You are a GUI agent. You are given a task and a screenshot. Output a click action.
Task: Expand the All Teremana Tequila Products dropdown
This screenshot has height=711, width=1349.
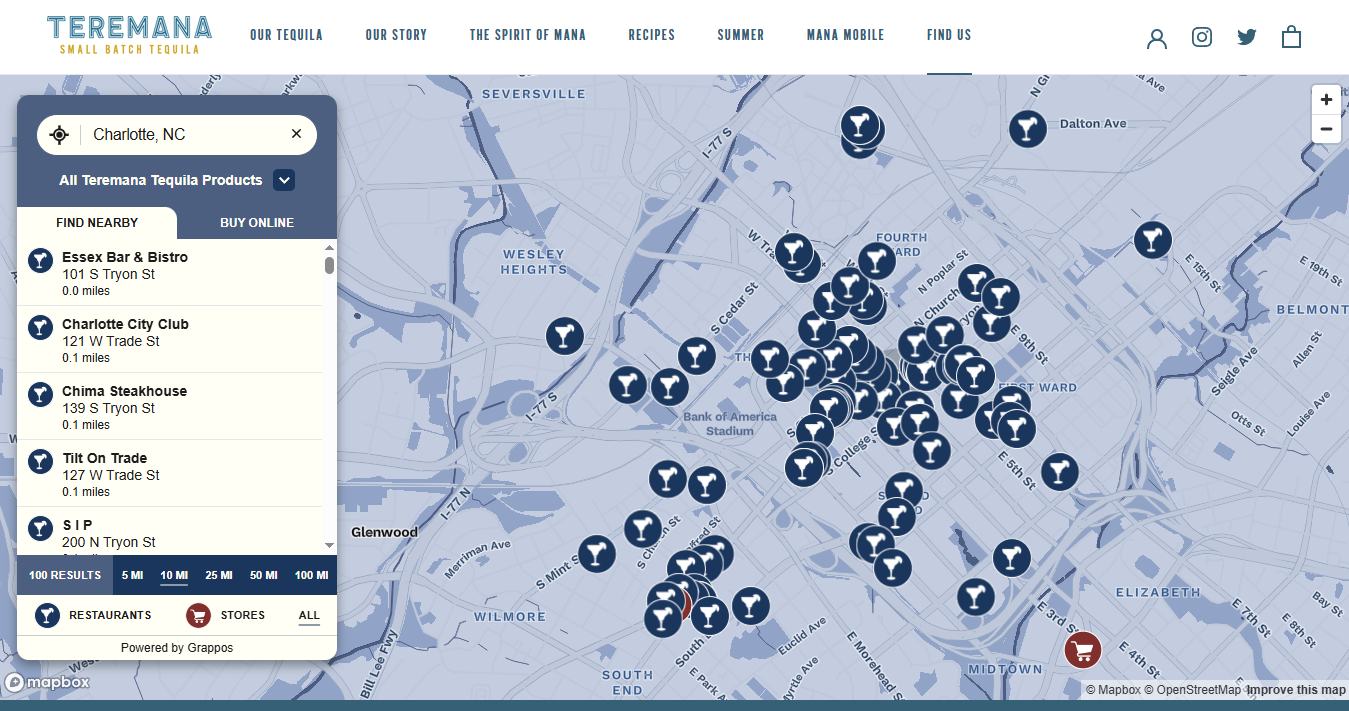[x=284, y=180]
